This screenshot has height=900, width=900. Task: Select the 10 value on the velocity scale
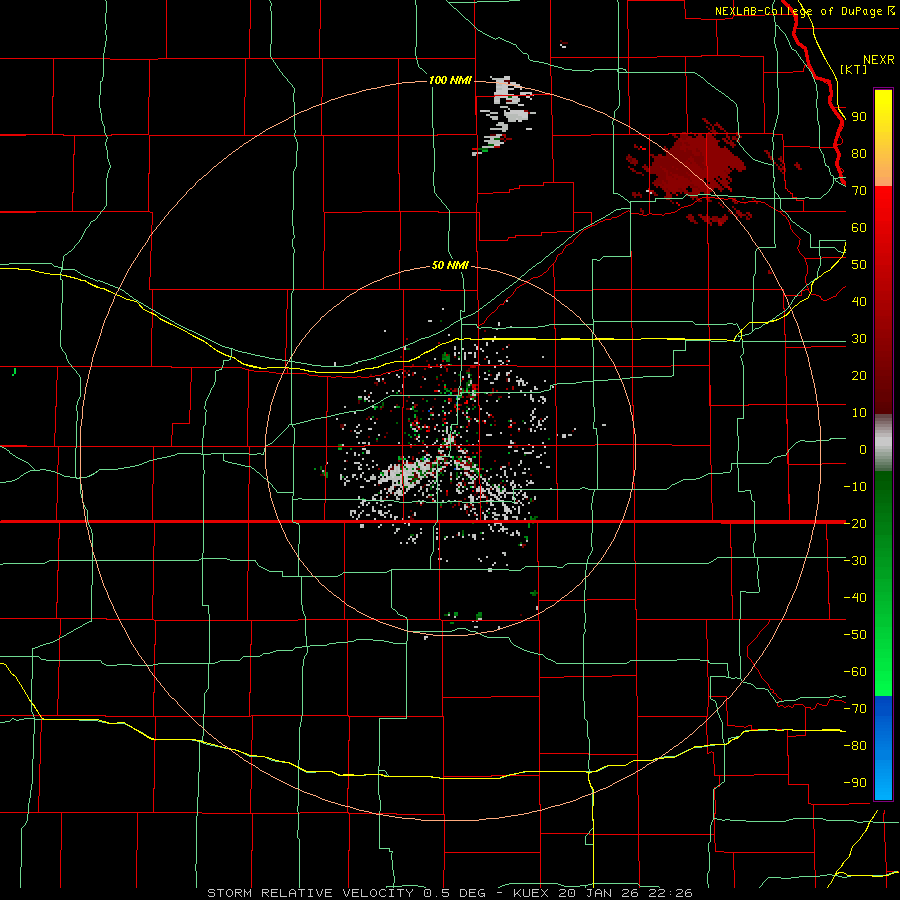[859, 413]
